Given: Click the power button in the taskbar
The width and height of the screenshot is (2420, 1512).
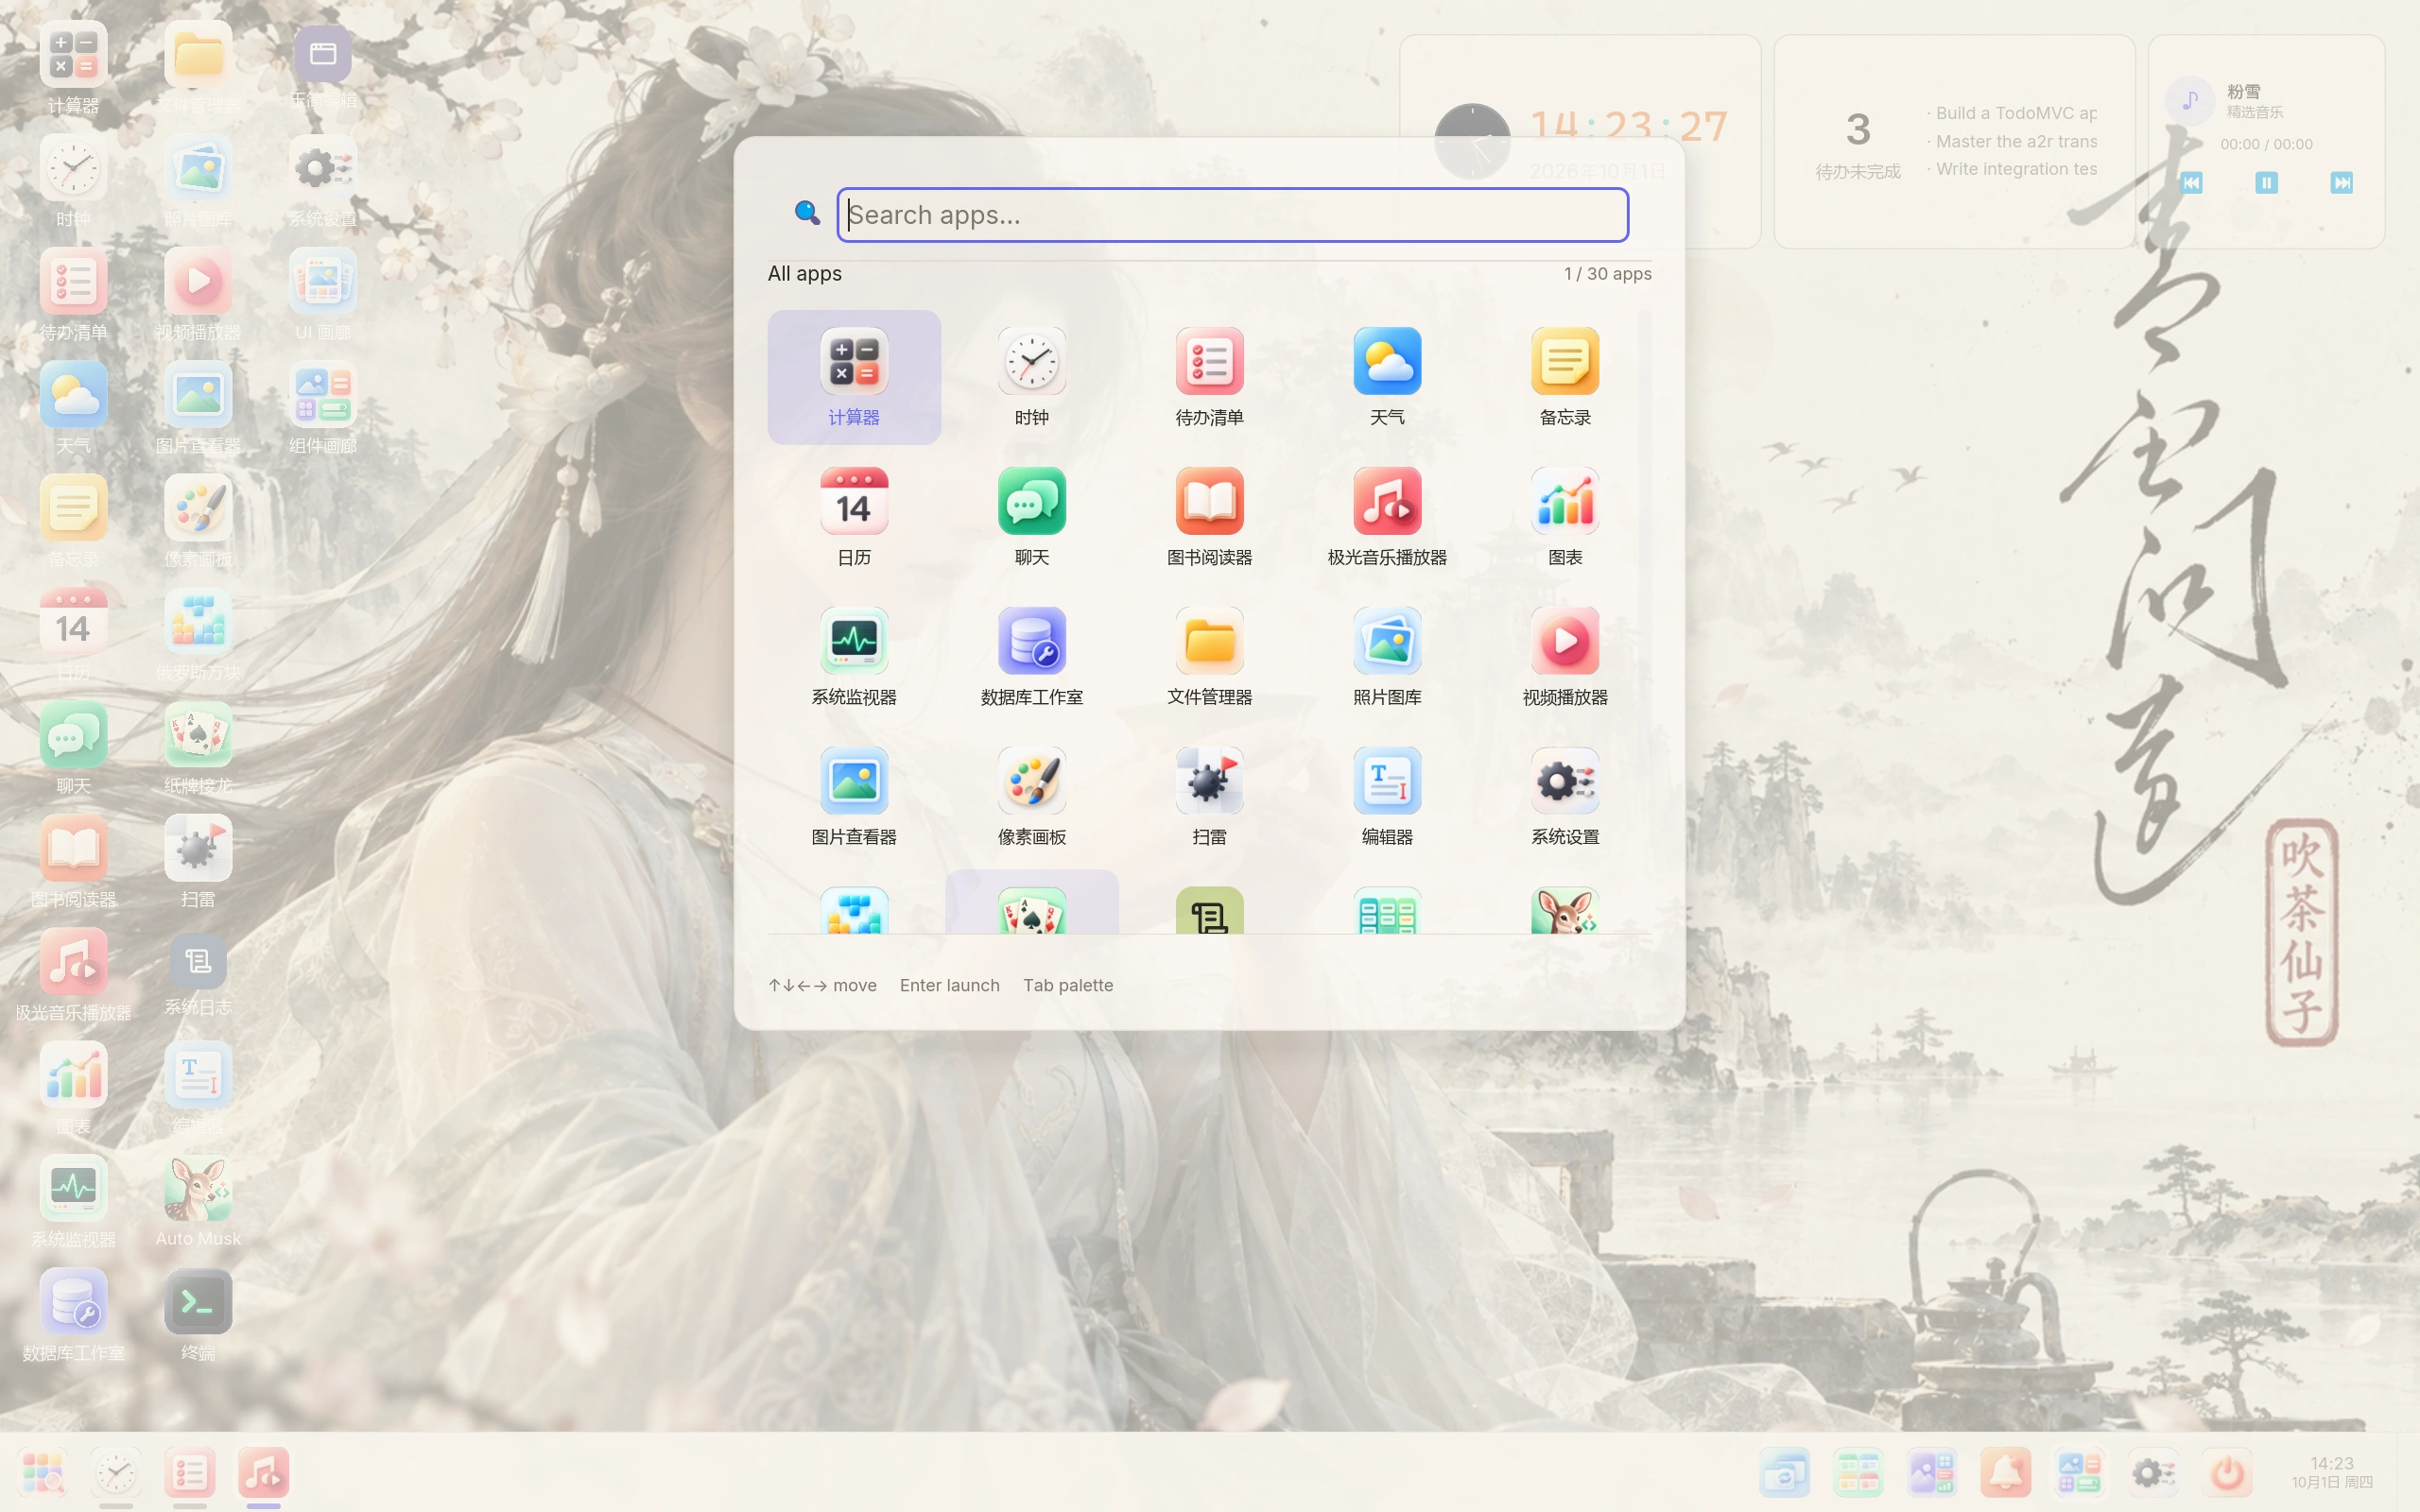Looking at the screenshot, I should 2227,1473.
